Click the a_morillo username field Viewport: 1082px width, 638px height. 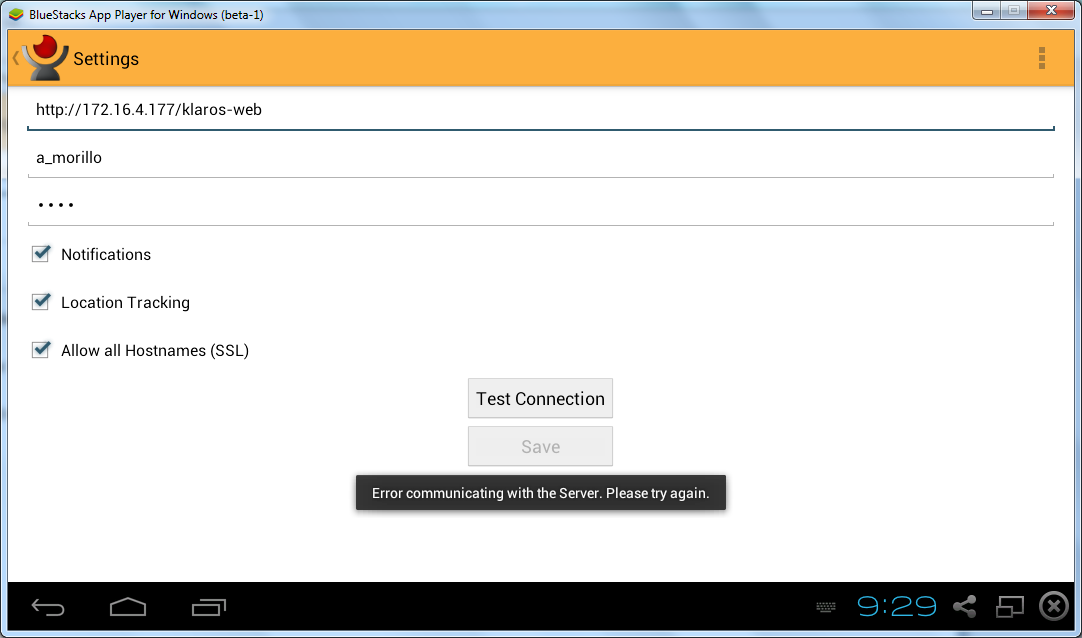(540, 158)
